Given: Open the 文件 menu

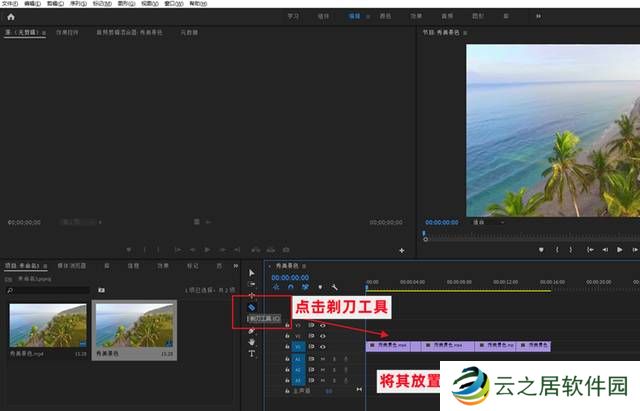Looking at the screenshot, I should point(9,4).
